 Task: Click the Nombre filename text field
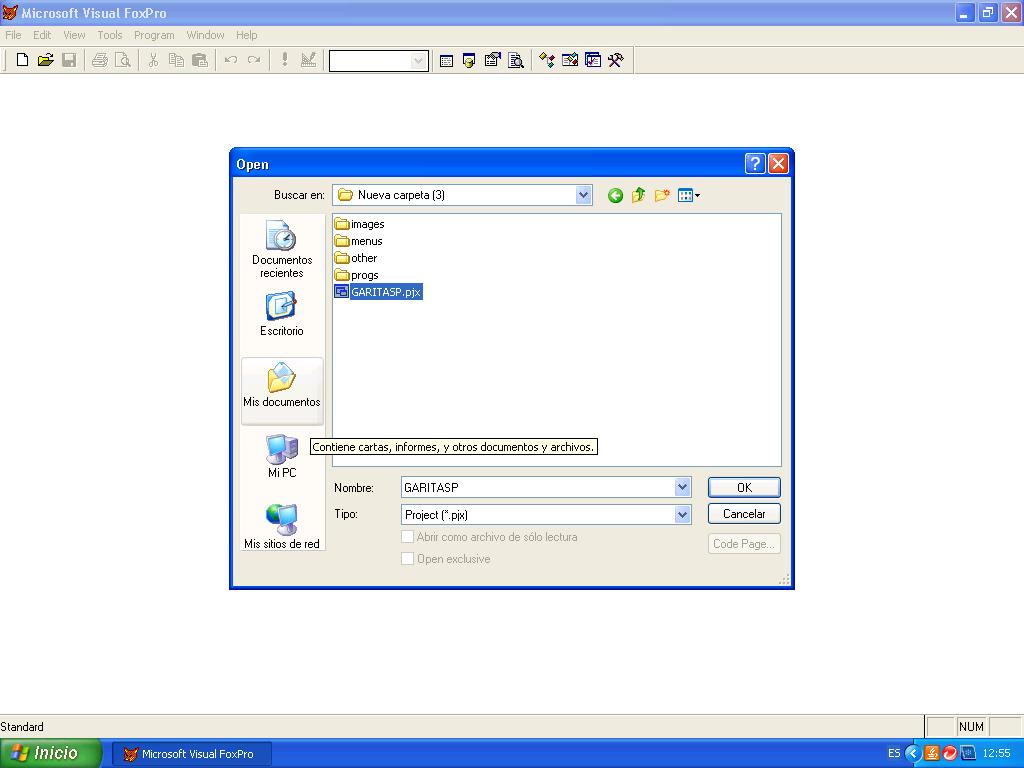538,487
